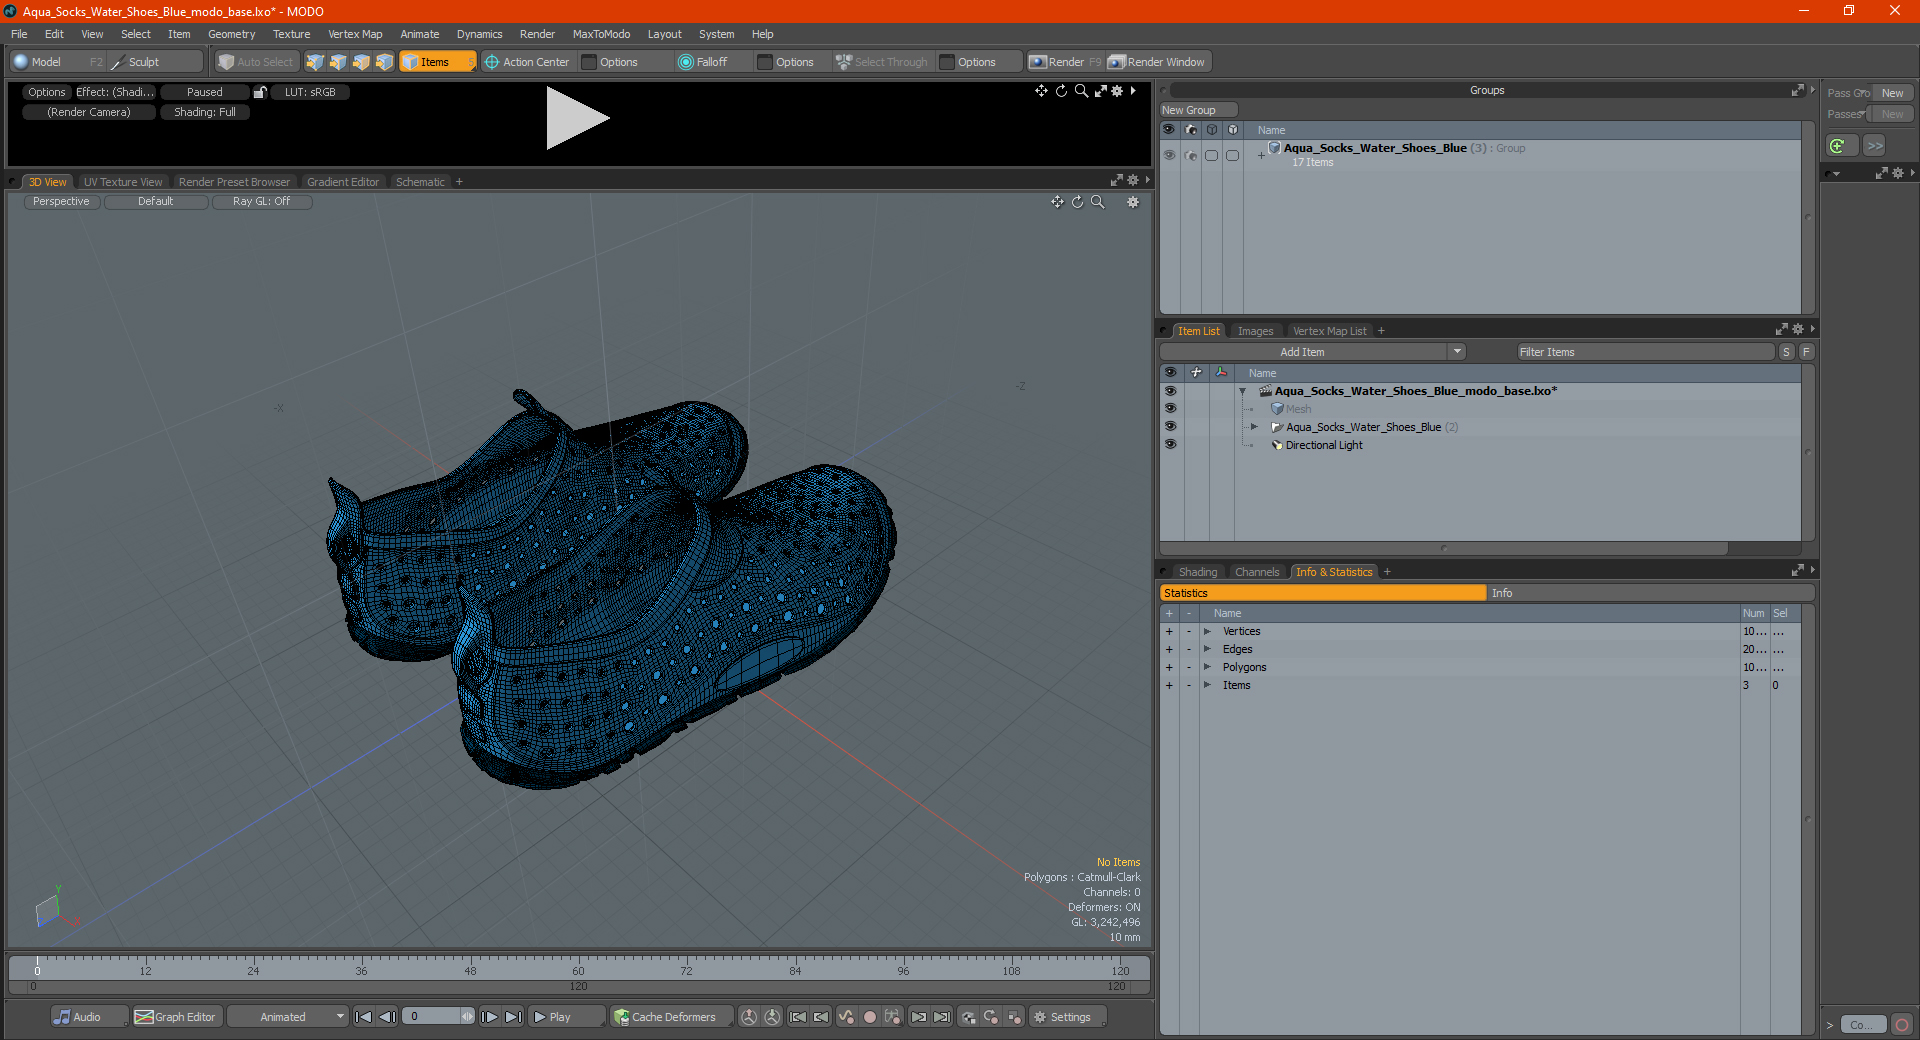
Task: Expand Aqua_Socks_Water_Shoes_Blue item in Item List
Action: click(x=1254, y=427)
